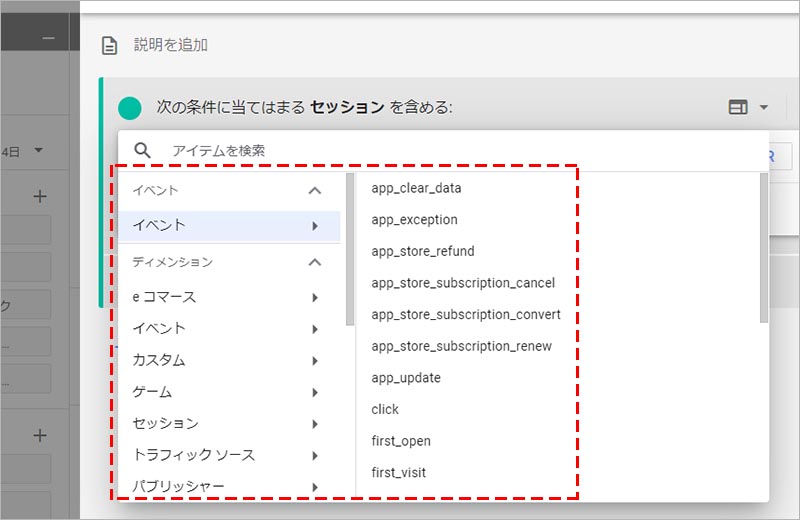
Task: Click the panel layout icon at top right
Action: [738, 107]
